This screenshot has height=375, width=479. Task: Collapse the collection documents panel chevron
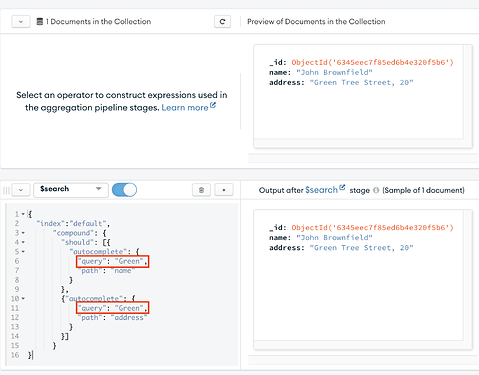(x=21, y=22)
